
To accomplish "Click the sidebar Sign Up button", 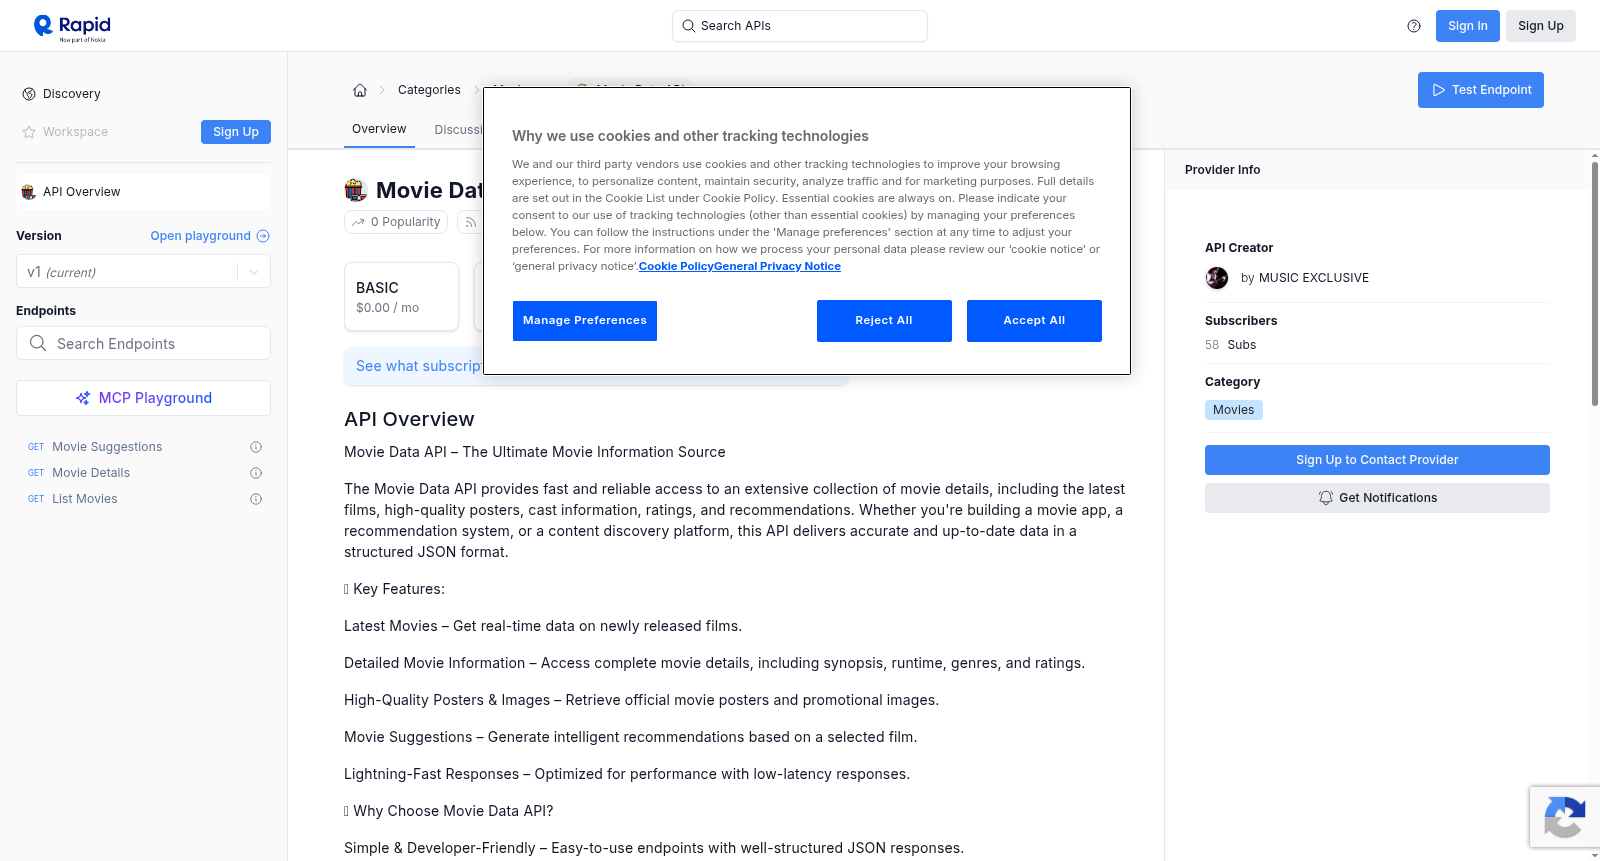I will [x=236, y=132].
